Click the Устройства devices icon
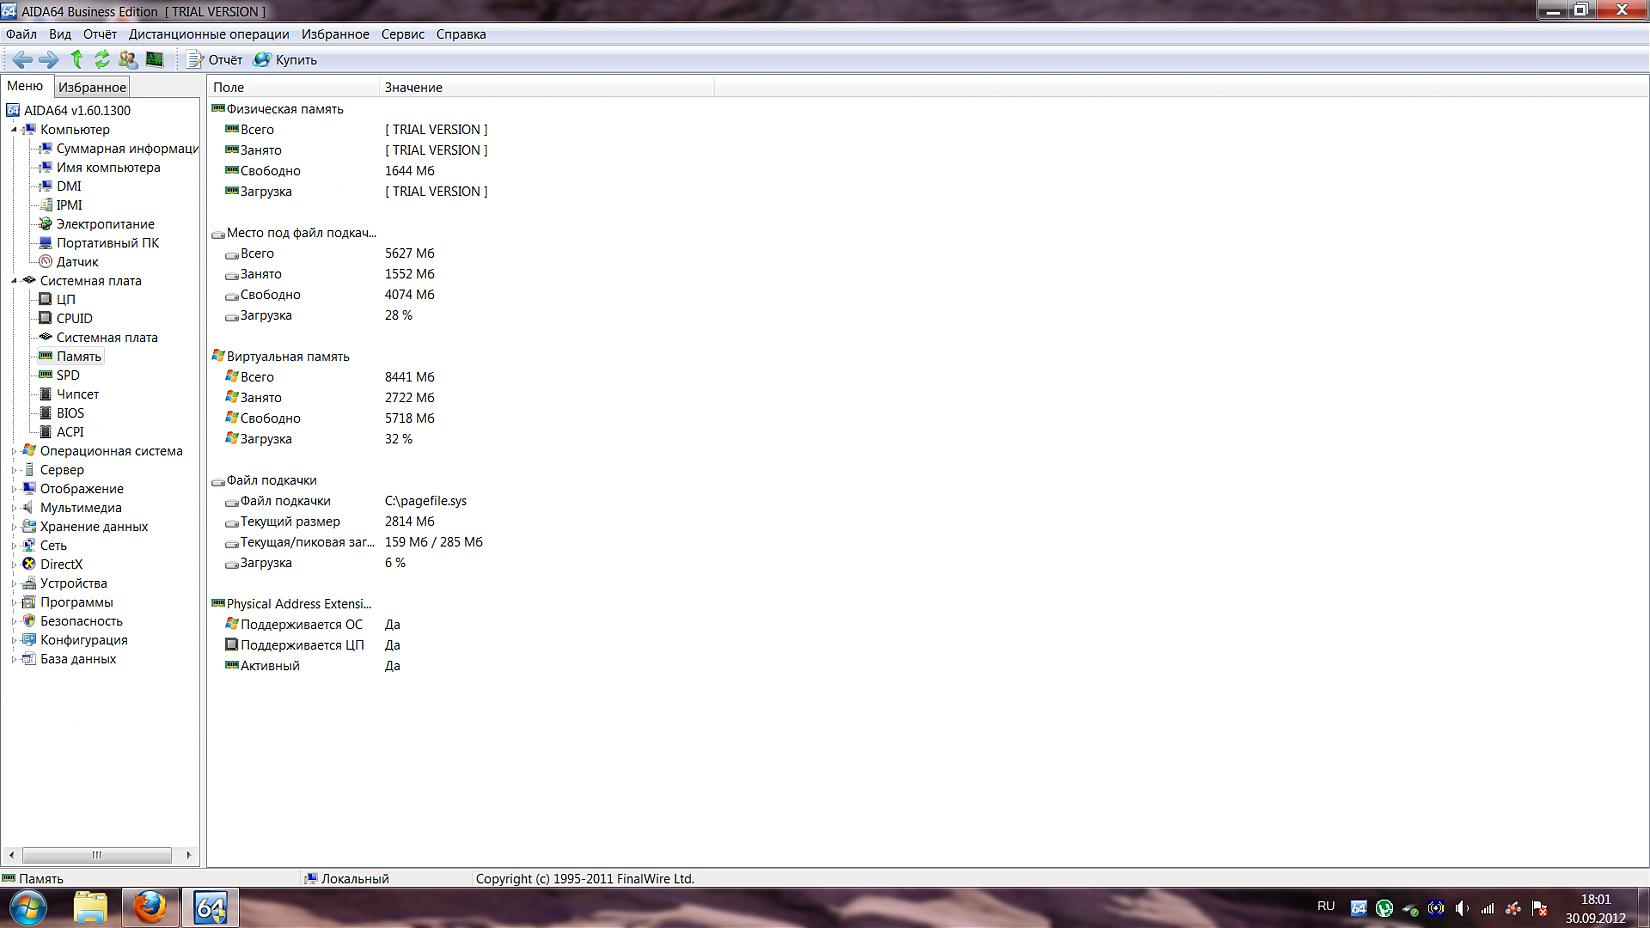The image size is (1650, 928). coord(29,583)
